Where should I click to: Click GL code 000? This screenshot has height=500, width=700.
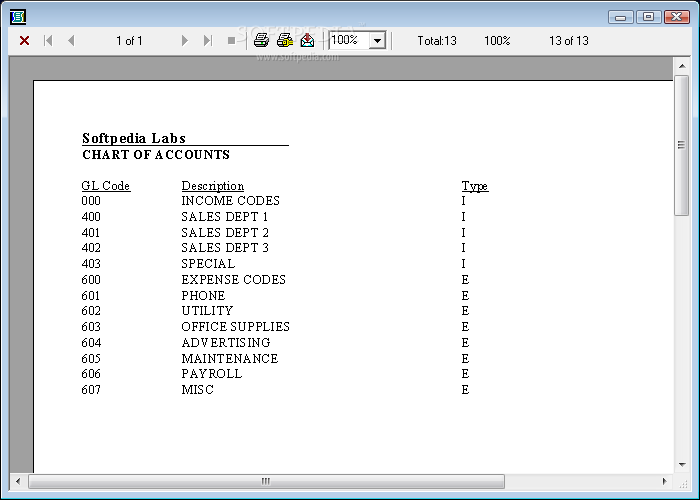[91, 201]
